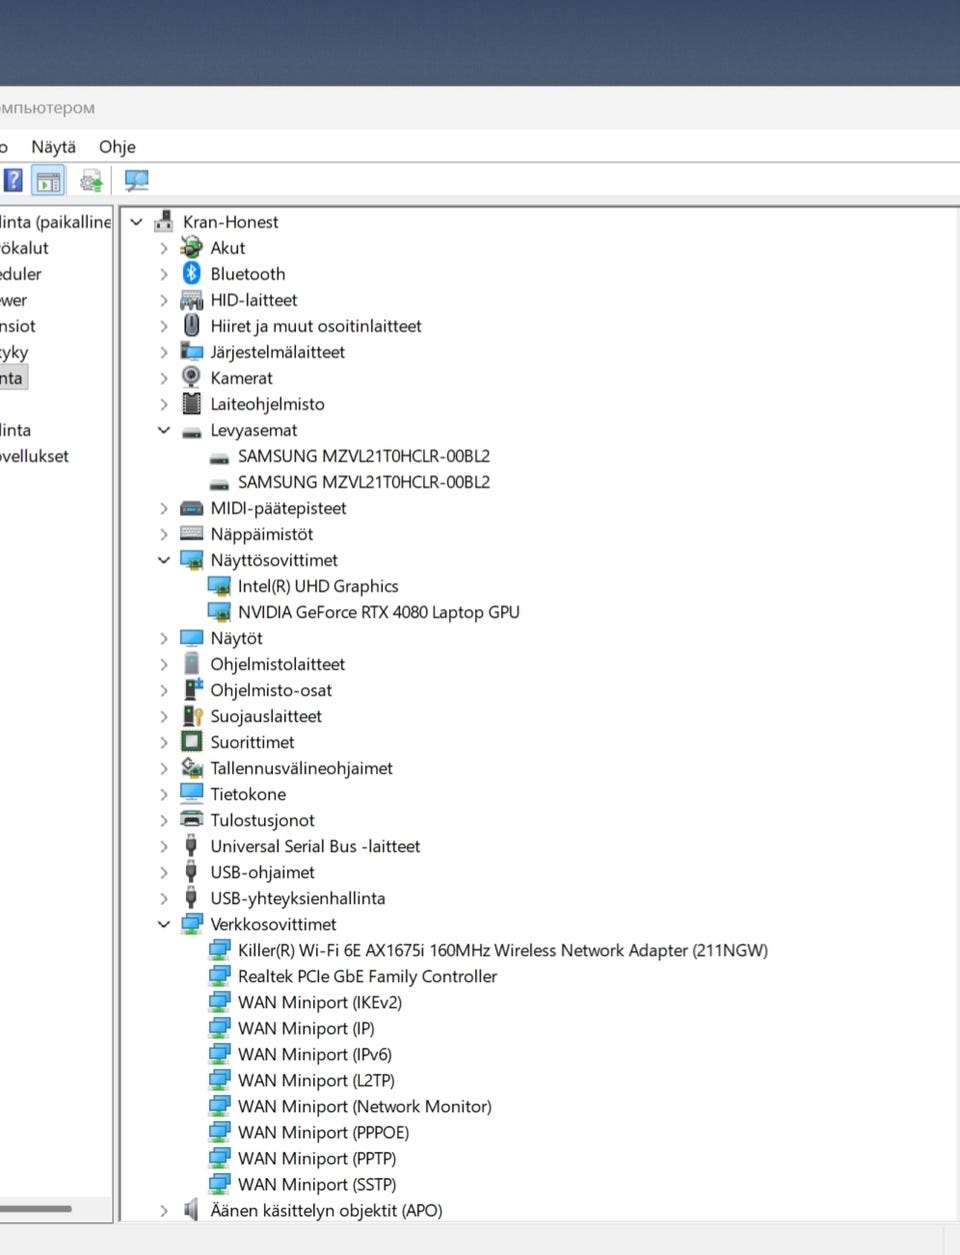The image size is (960, 1255).
Task: Click the blue help question mark toolbar icon
Action: tap(13, 181)
